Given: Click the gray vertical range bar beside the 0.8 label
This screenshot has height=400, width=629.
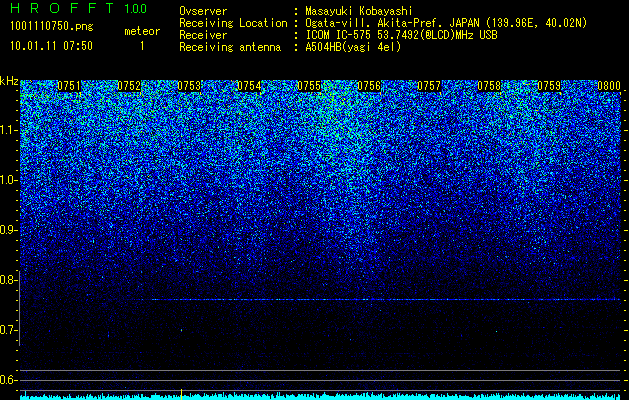Looking at the screenshot, I should pos(20,308).
